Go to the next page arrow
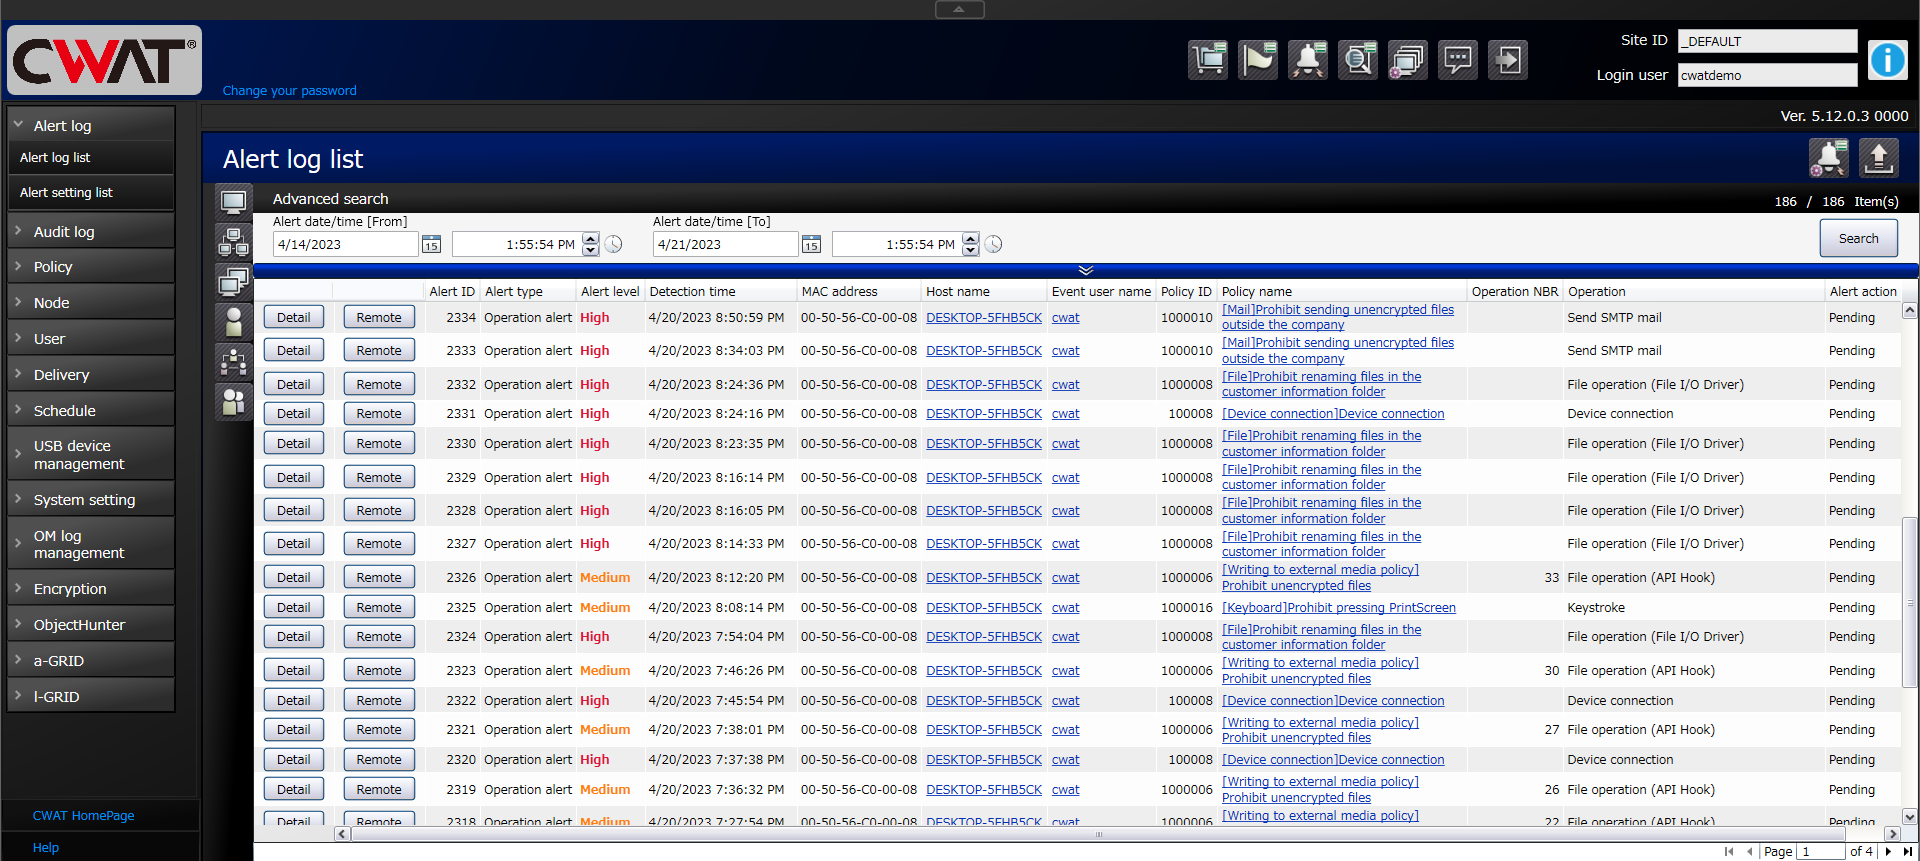The image size is (1920, 861). [1888, 851]
